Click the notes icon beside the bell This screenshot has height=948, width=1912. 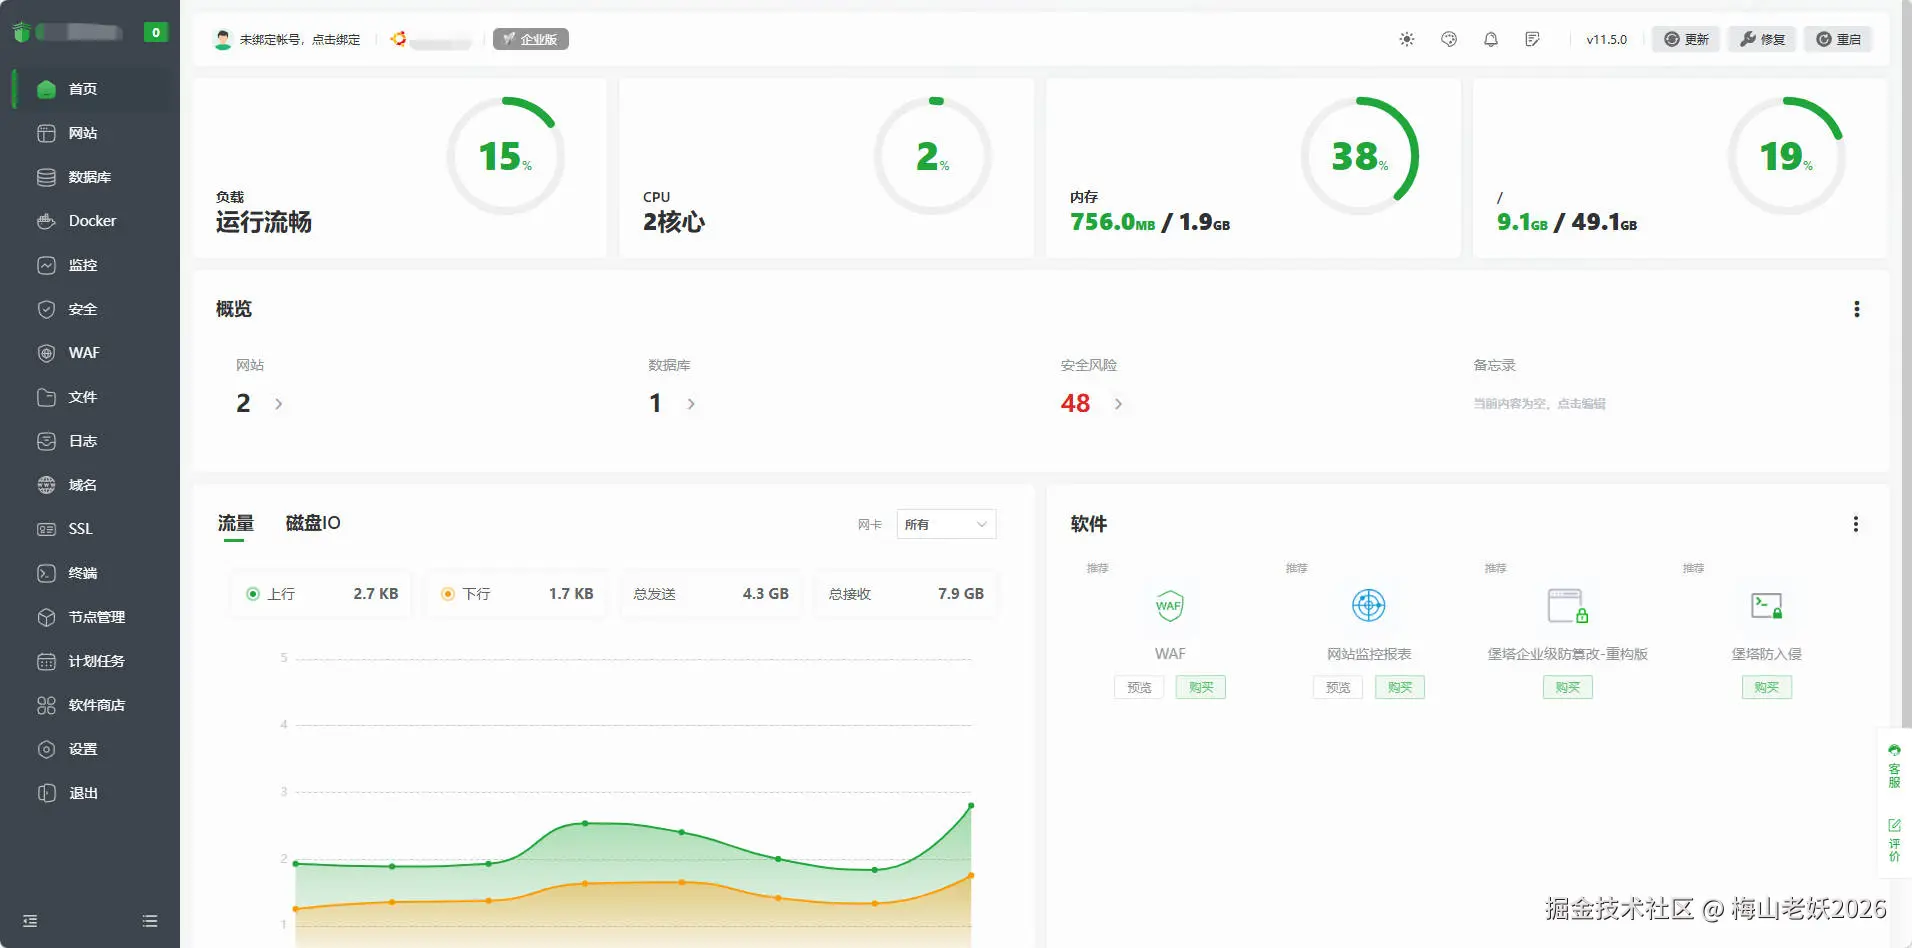point(1532,39)
